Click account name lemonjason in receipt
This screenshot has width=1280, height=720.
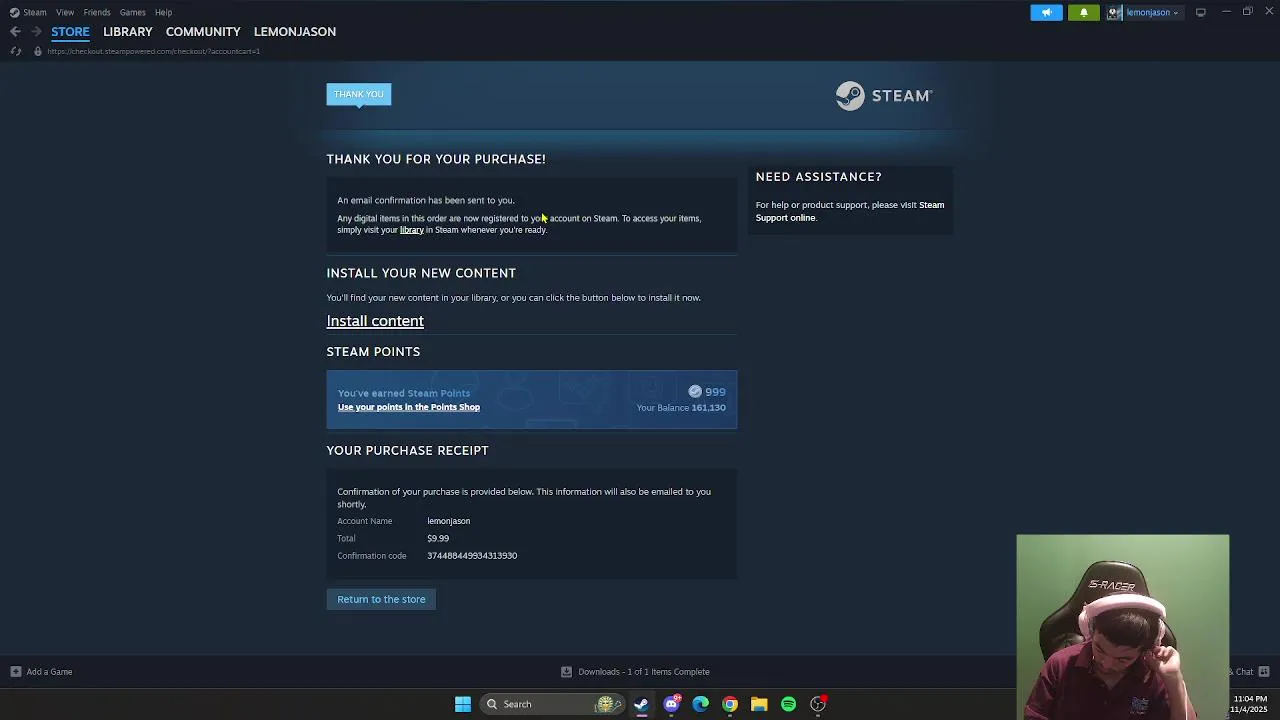[448, 521]
